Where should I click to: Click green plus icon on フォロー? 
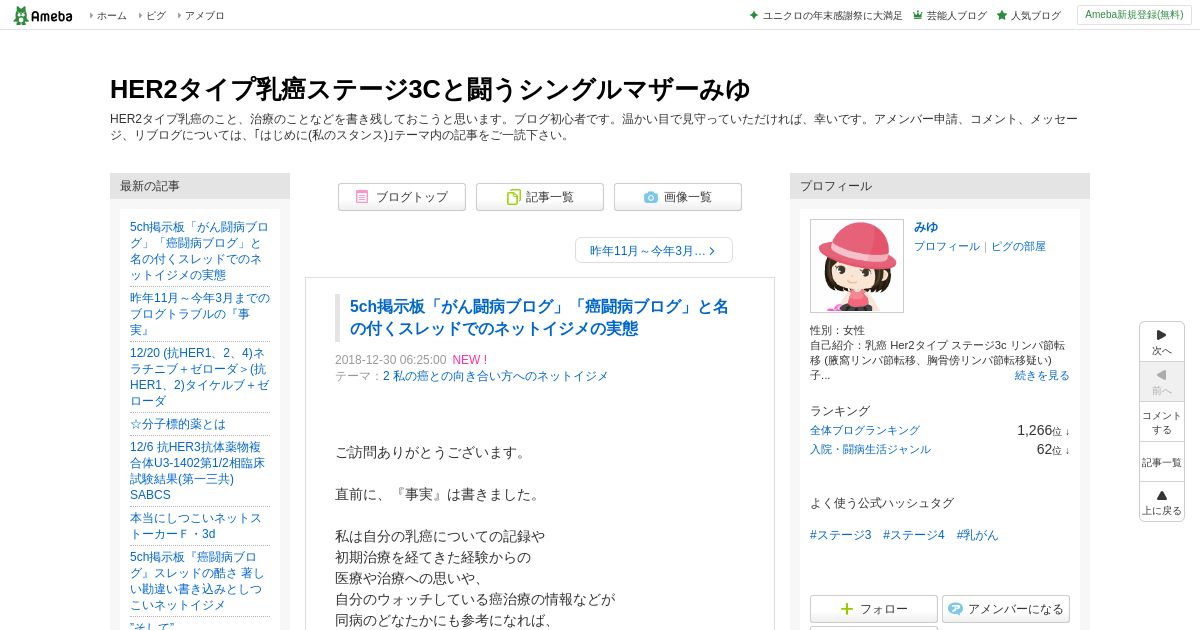coord(847,609)
